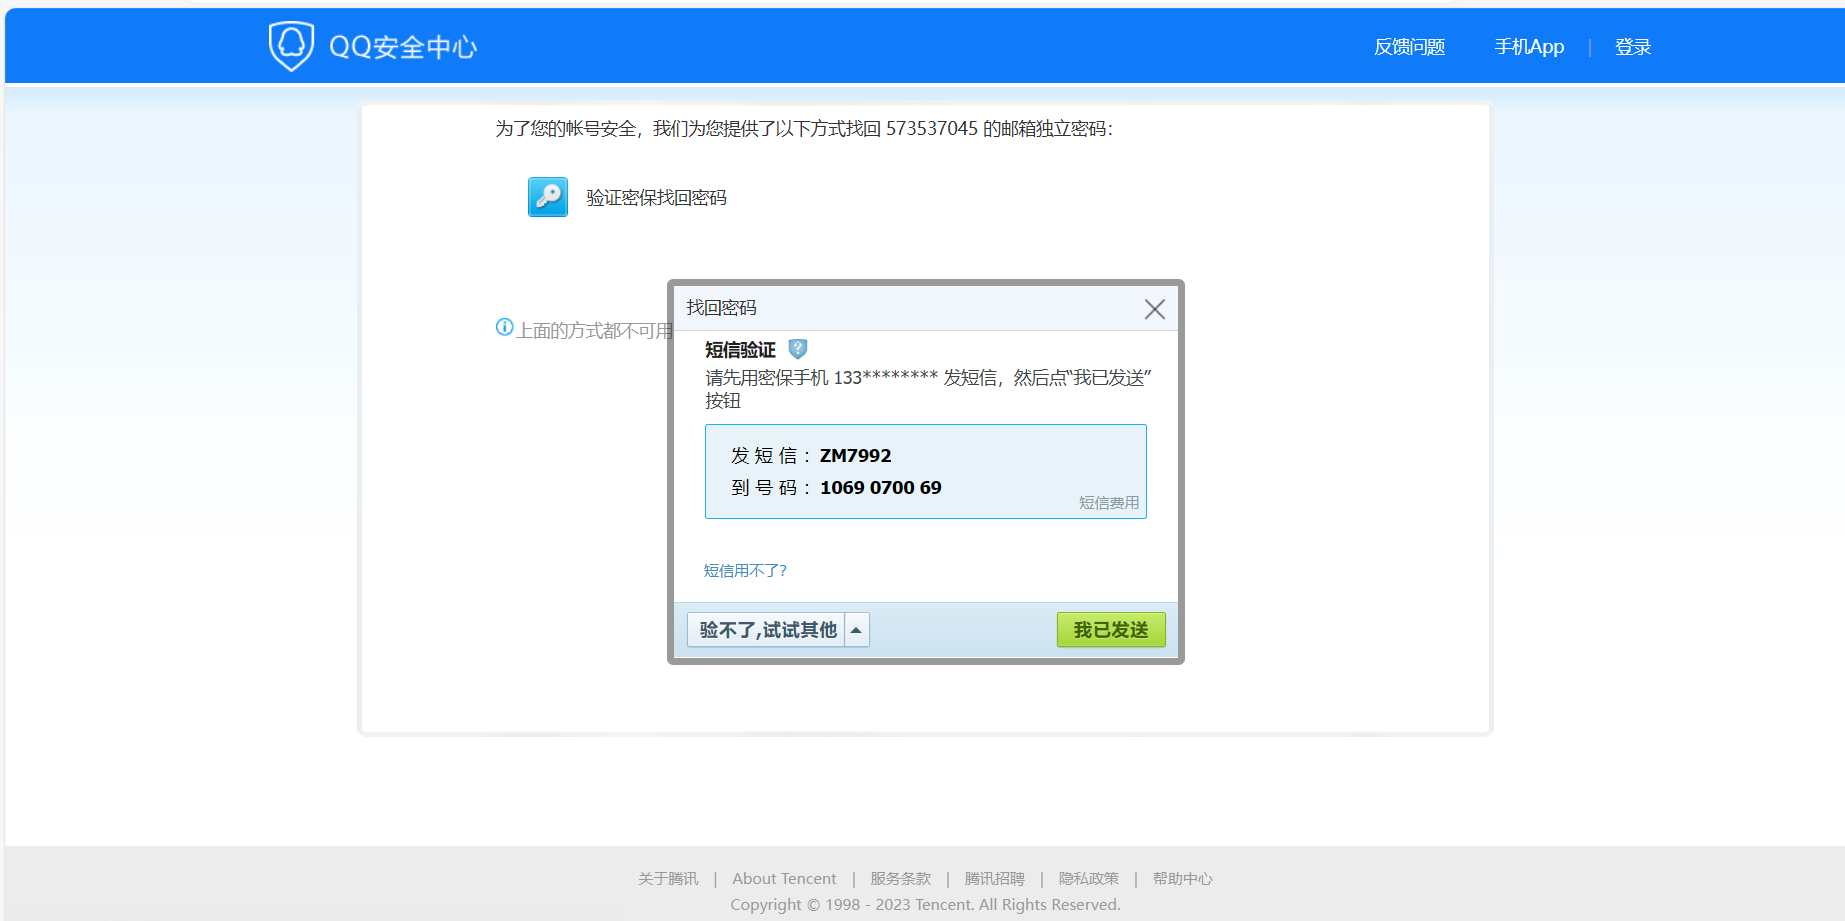Click the info icon beside 上面的方式都不可用
The height and width of the screenshot is (921, 1845).
[505, 327]
